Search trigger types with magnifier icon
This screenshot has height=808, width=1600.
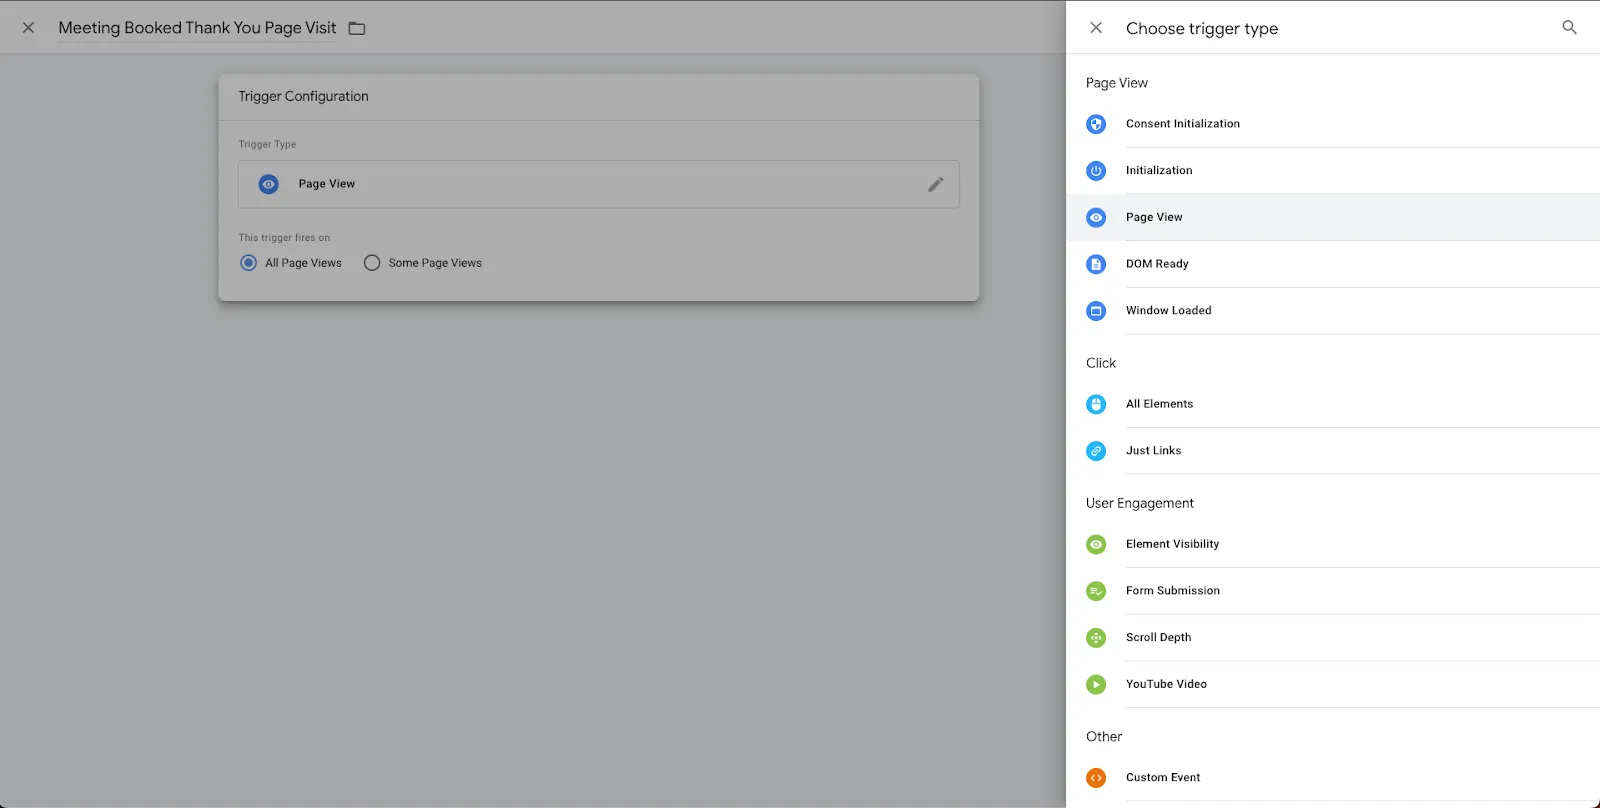click(x=1569, y=28)
